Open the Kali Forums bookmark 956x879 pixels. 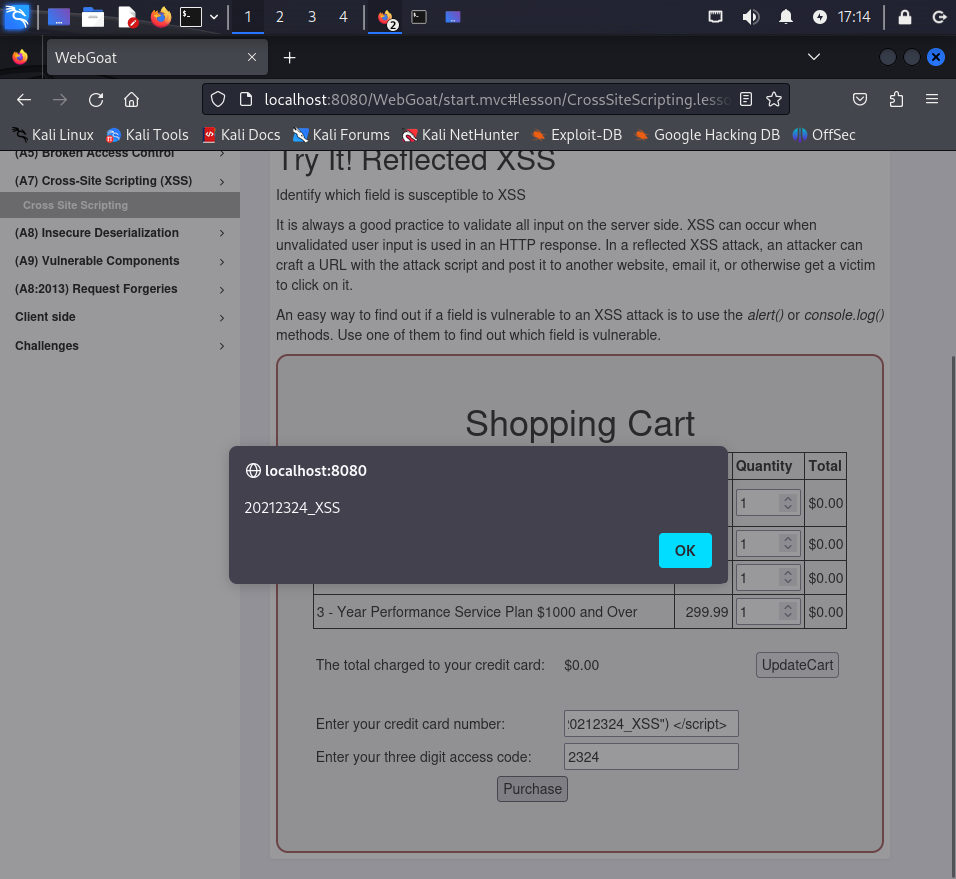click(x=341, y=135)
